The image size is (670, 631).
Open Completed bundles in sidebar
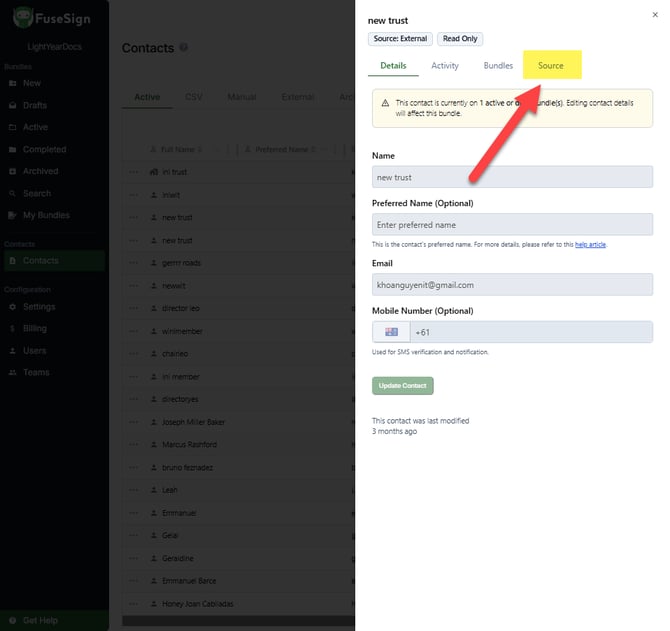click(44, 149)
